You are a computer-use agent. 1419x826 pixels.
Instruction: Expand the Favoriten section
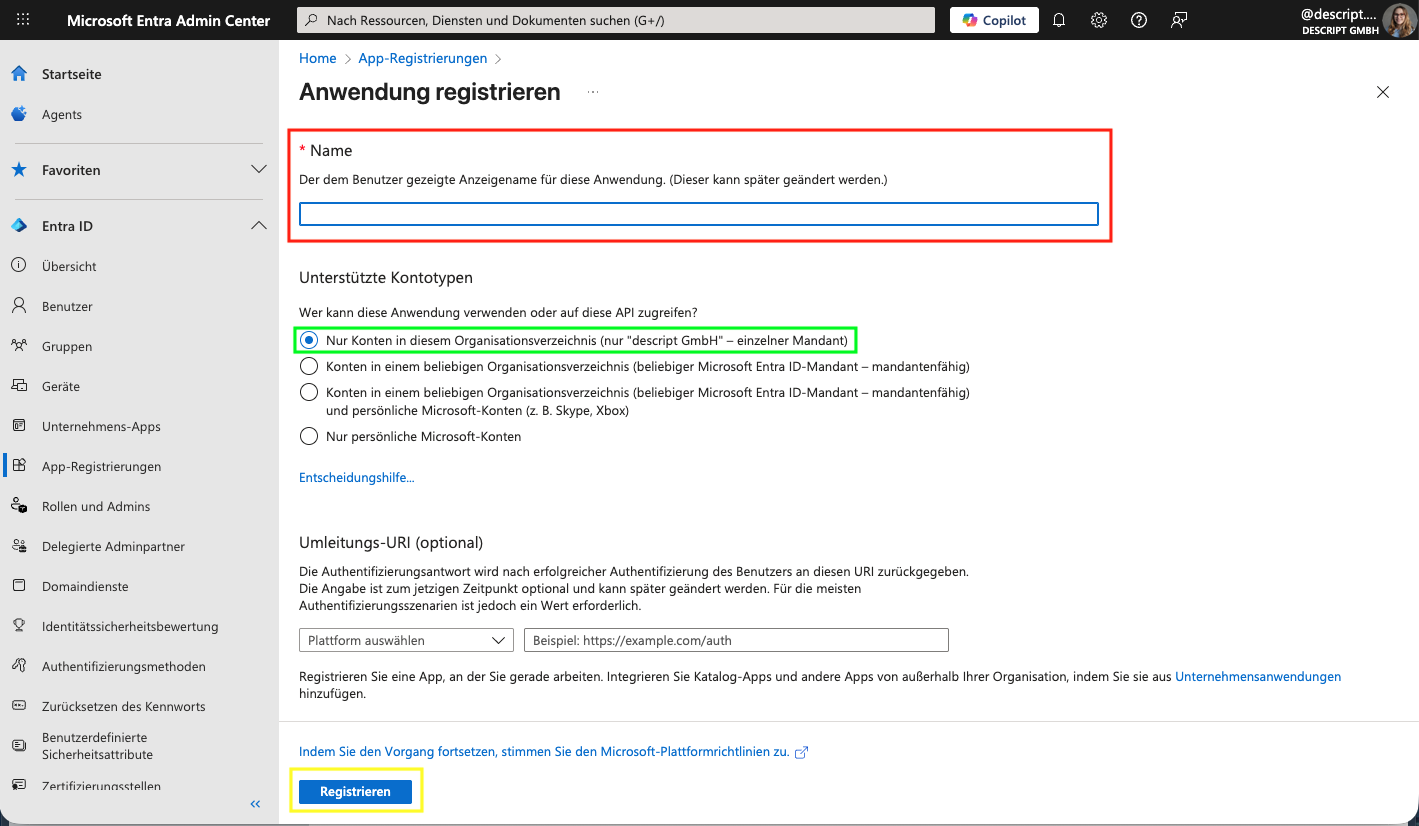(258, 170)
